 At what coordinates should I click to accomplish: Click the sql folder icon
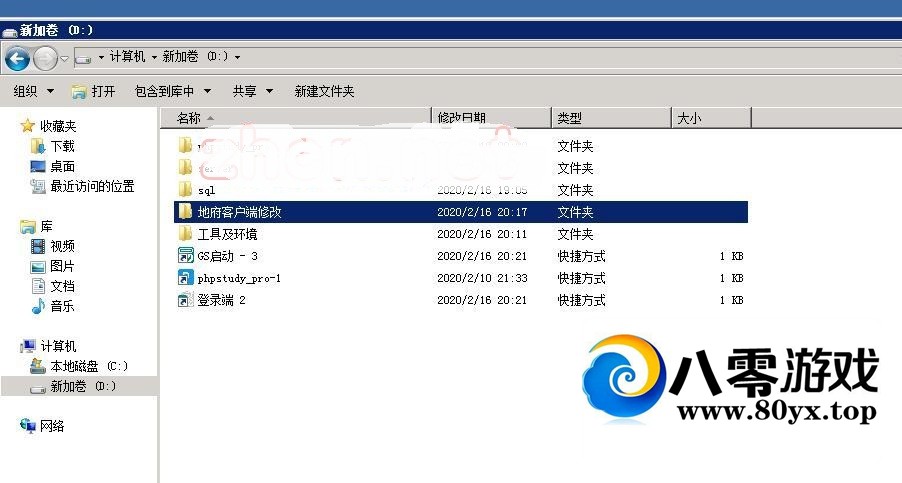click(x=185, y=189)
